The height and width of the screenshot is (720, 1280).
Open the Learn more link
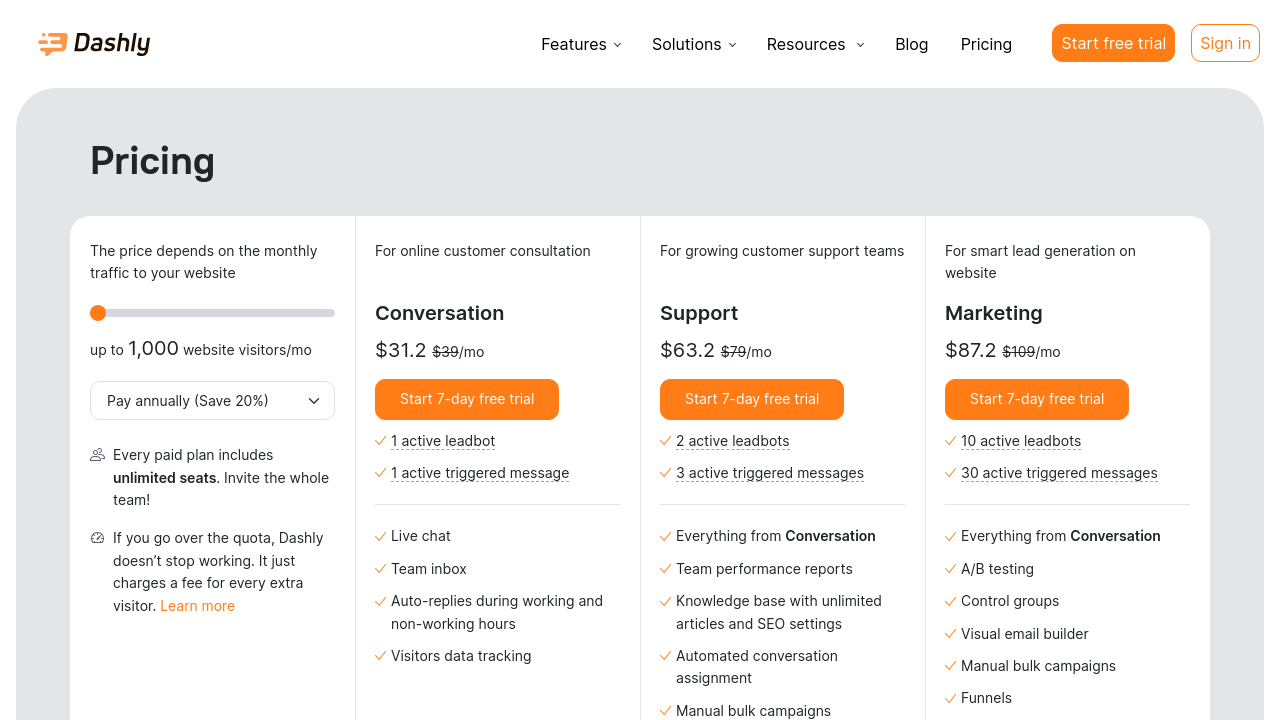[x=197, y=606]
